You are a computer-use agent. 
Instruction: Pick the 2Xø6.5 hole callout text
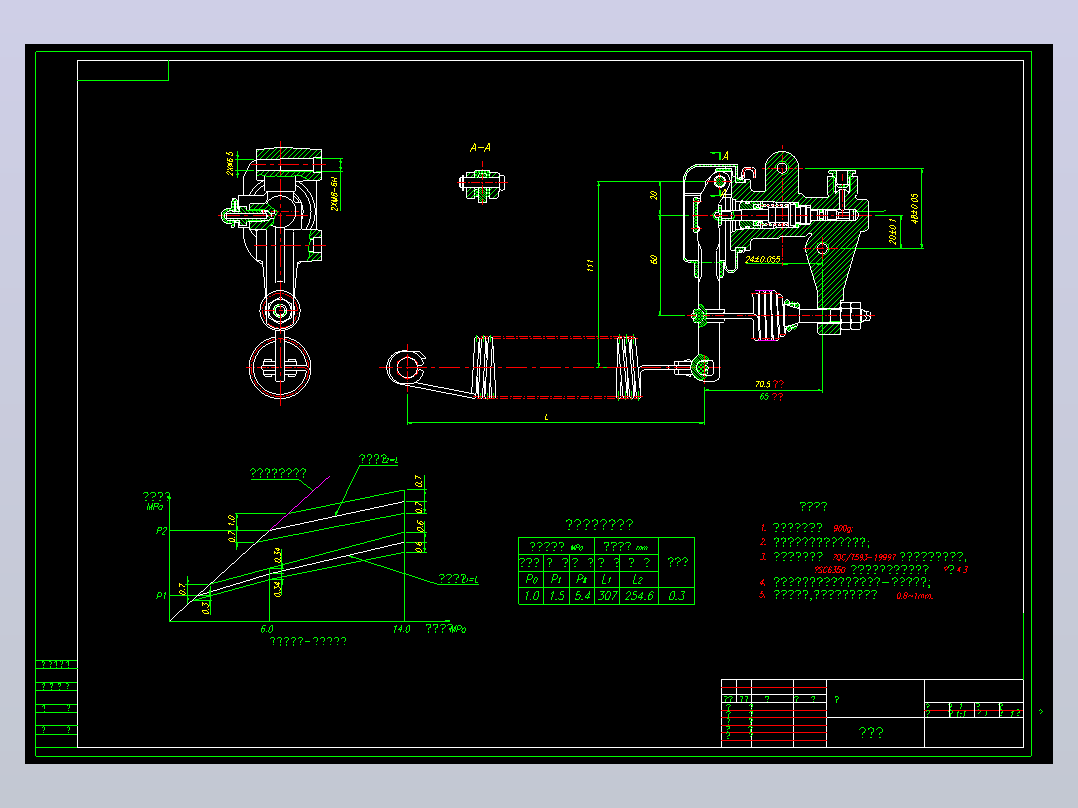pyautogui.click(x=230, y=163)
